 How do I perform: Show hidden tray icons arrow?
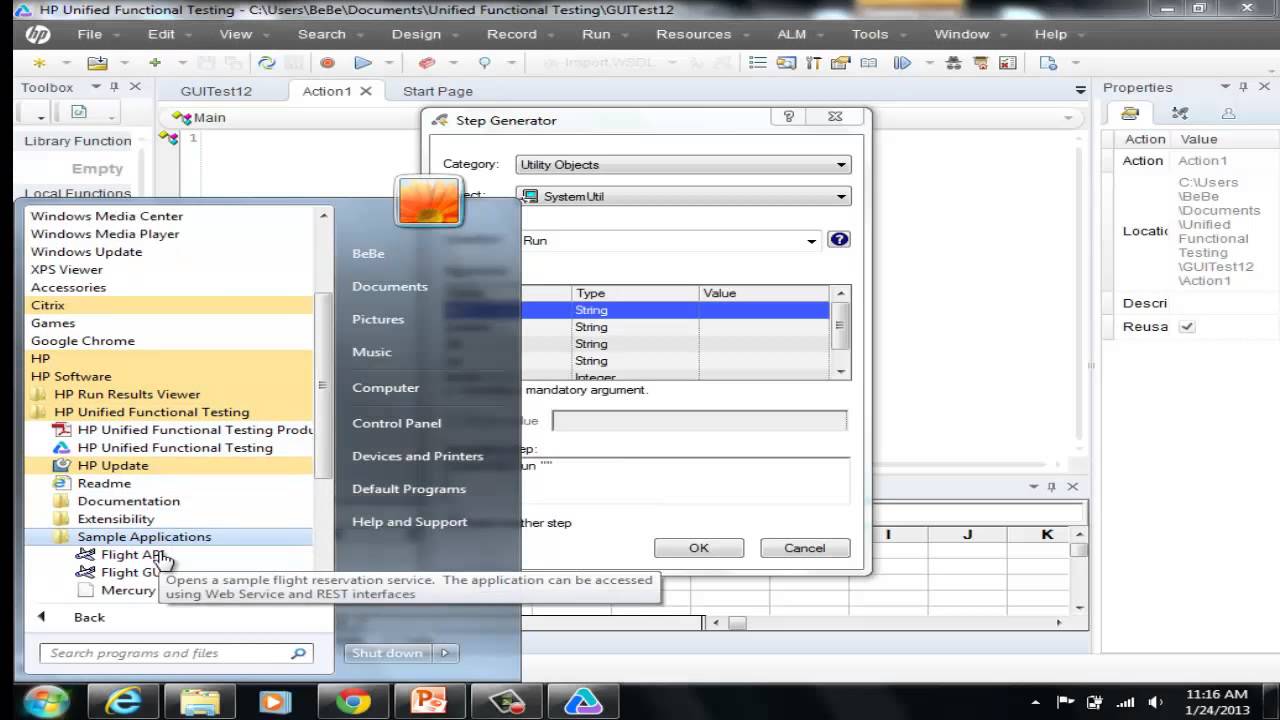(x=1036, y=703)
